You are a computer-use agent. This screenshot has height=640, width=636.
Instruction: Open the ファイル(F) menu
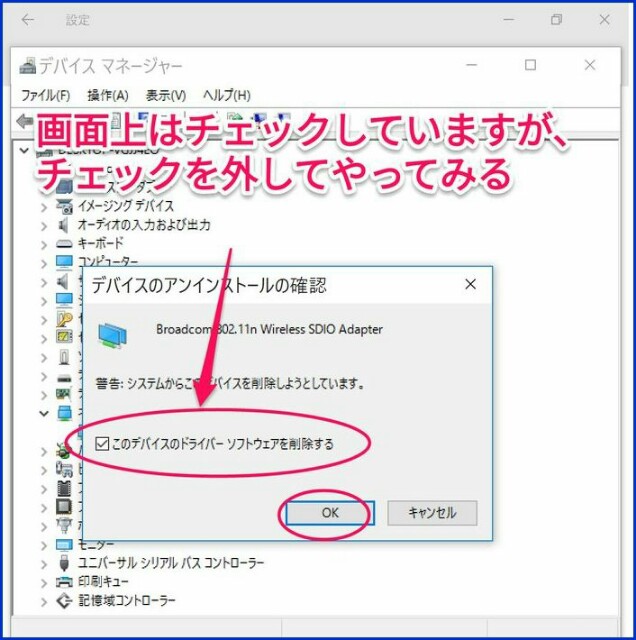(x=46, y=96)
